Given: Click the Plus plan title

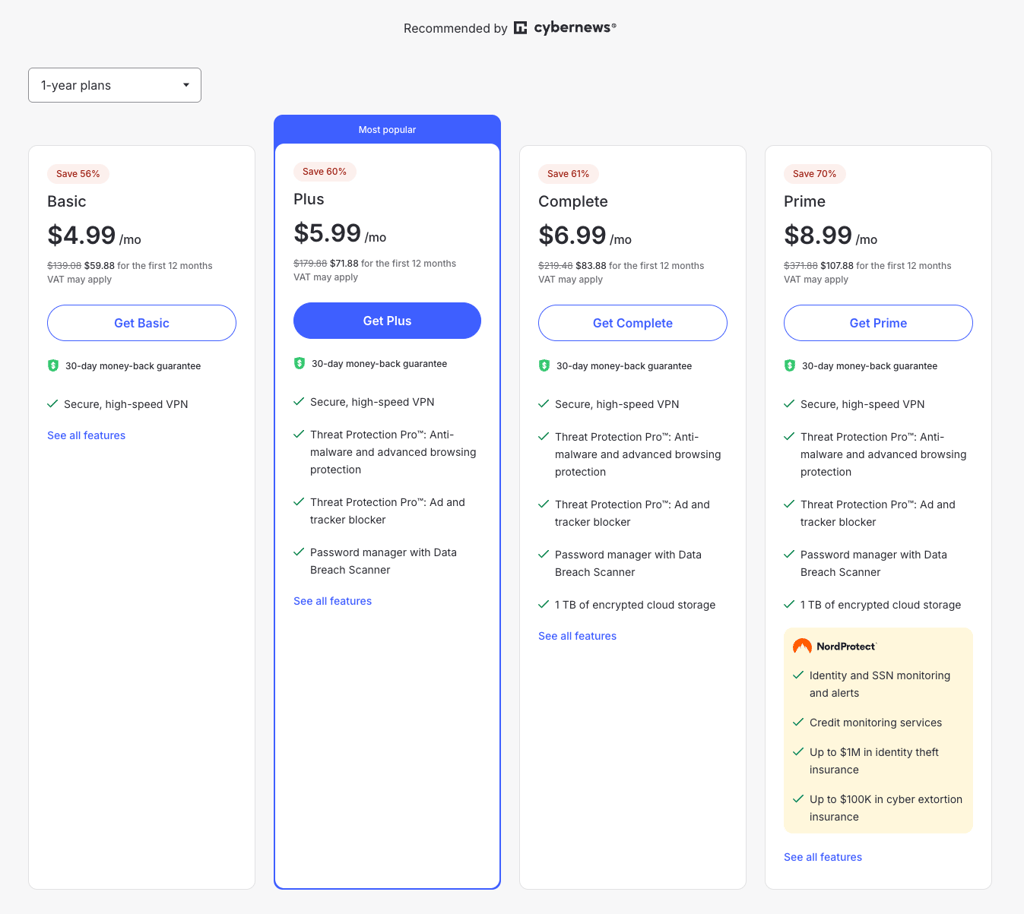Looking at the screenshot, I should pyautogui.click(x=309, y=199).
